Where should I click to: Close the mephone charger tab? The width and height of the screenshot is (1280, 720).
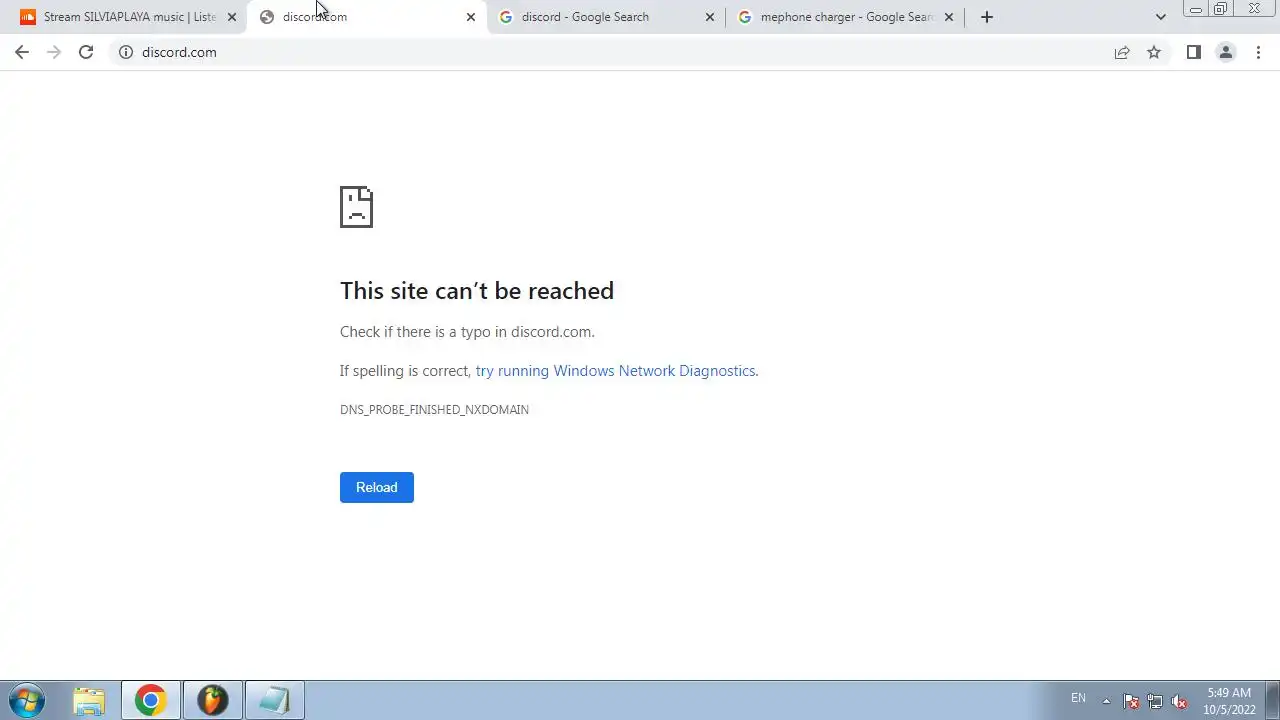pos(949,17)
